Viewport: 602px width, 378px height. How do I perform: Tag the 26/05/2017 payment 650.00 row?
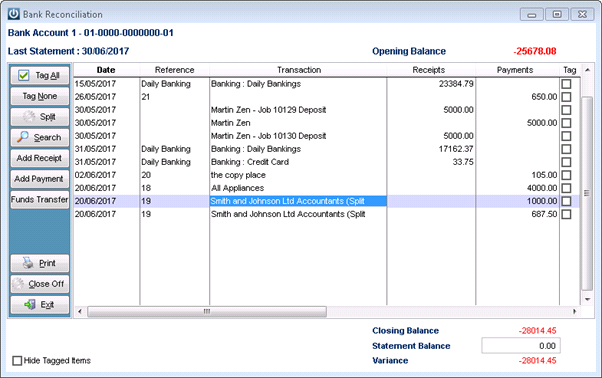566,97
